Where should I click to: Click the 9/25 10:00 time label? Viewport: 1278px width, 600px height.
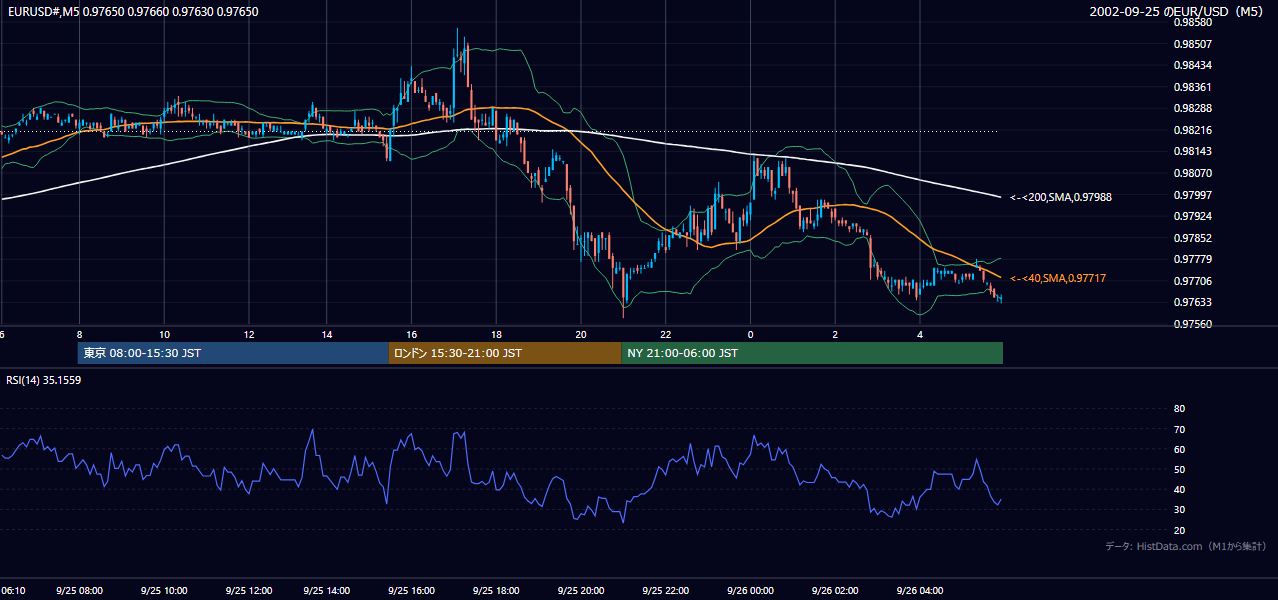[164, 591]
